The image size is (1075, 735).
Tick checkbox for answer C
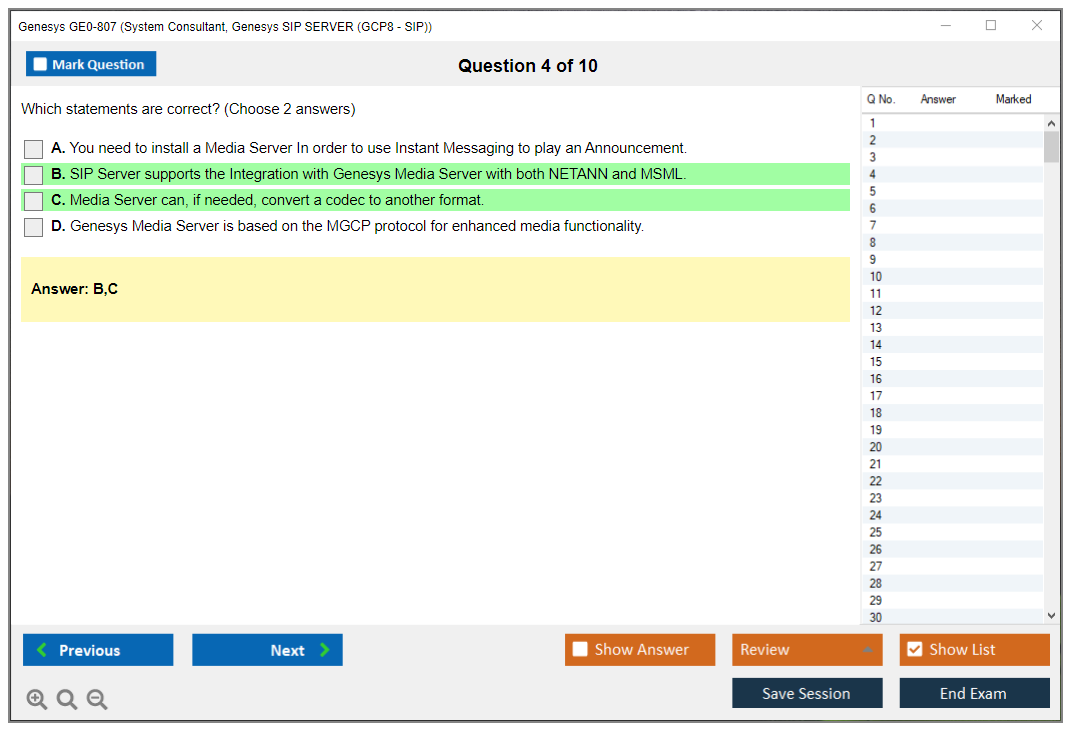pyautogui.click(x=34, y=201)
